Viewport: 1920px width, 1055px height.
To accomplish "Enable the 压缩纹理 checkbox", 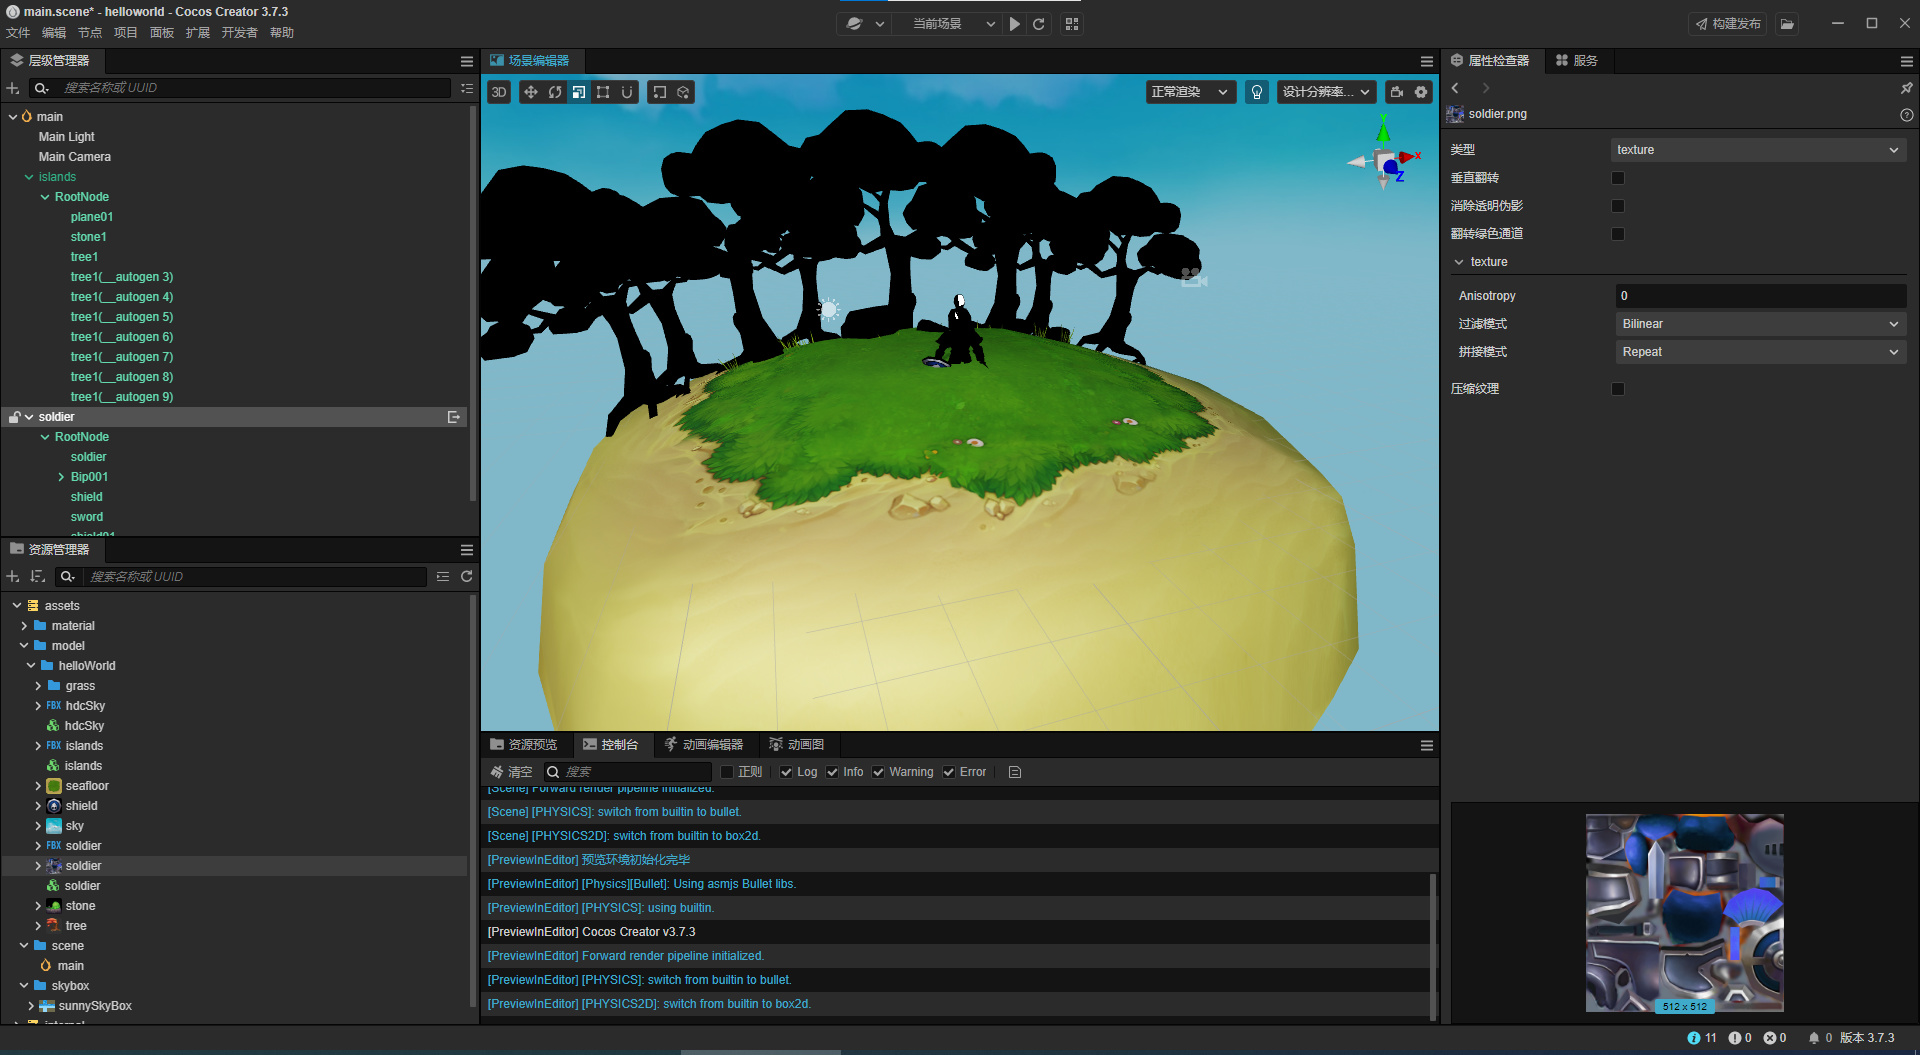I will pyautogui.click(x=1618, y=389).
